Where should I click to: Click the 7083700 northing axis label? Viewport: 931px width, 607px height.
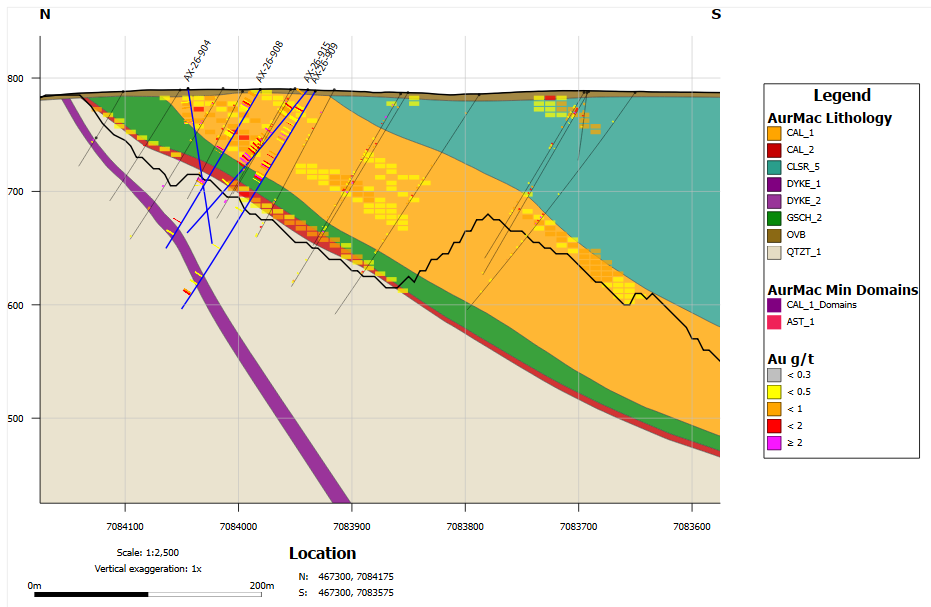tap(578, 527)
